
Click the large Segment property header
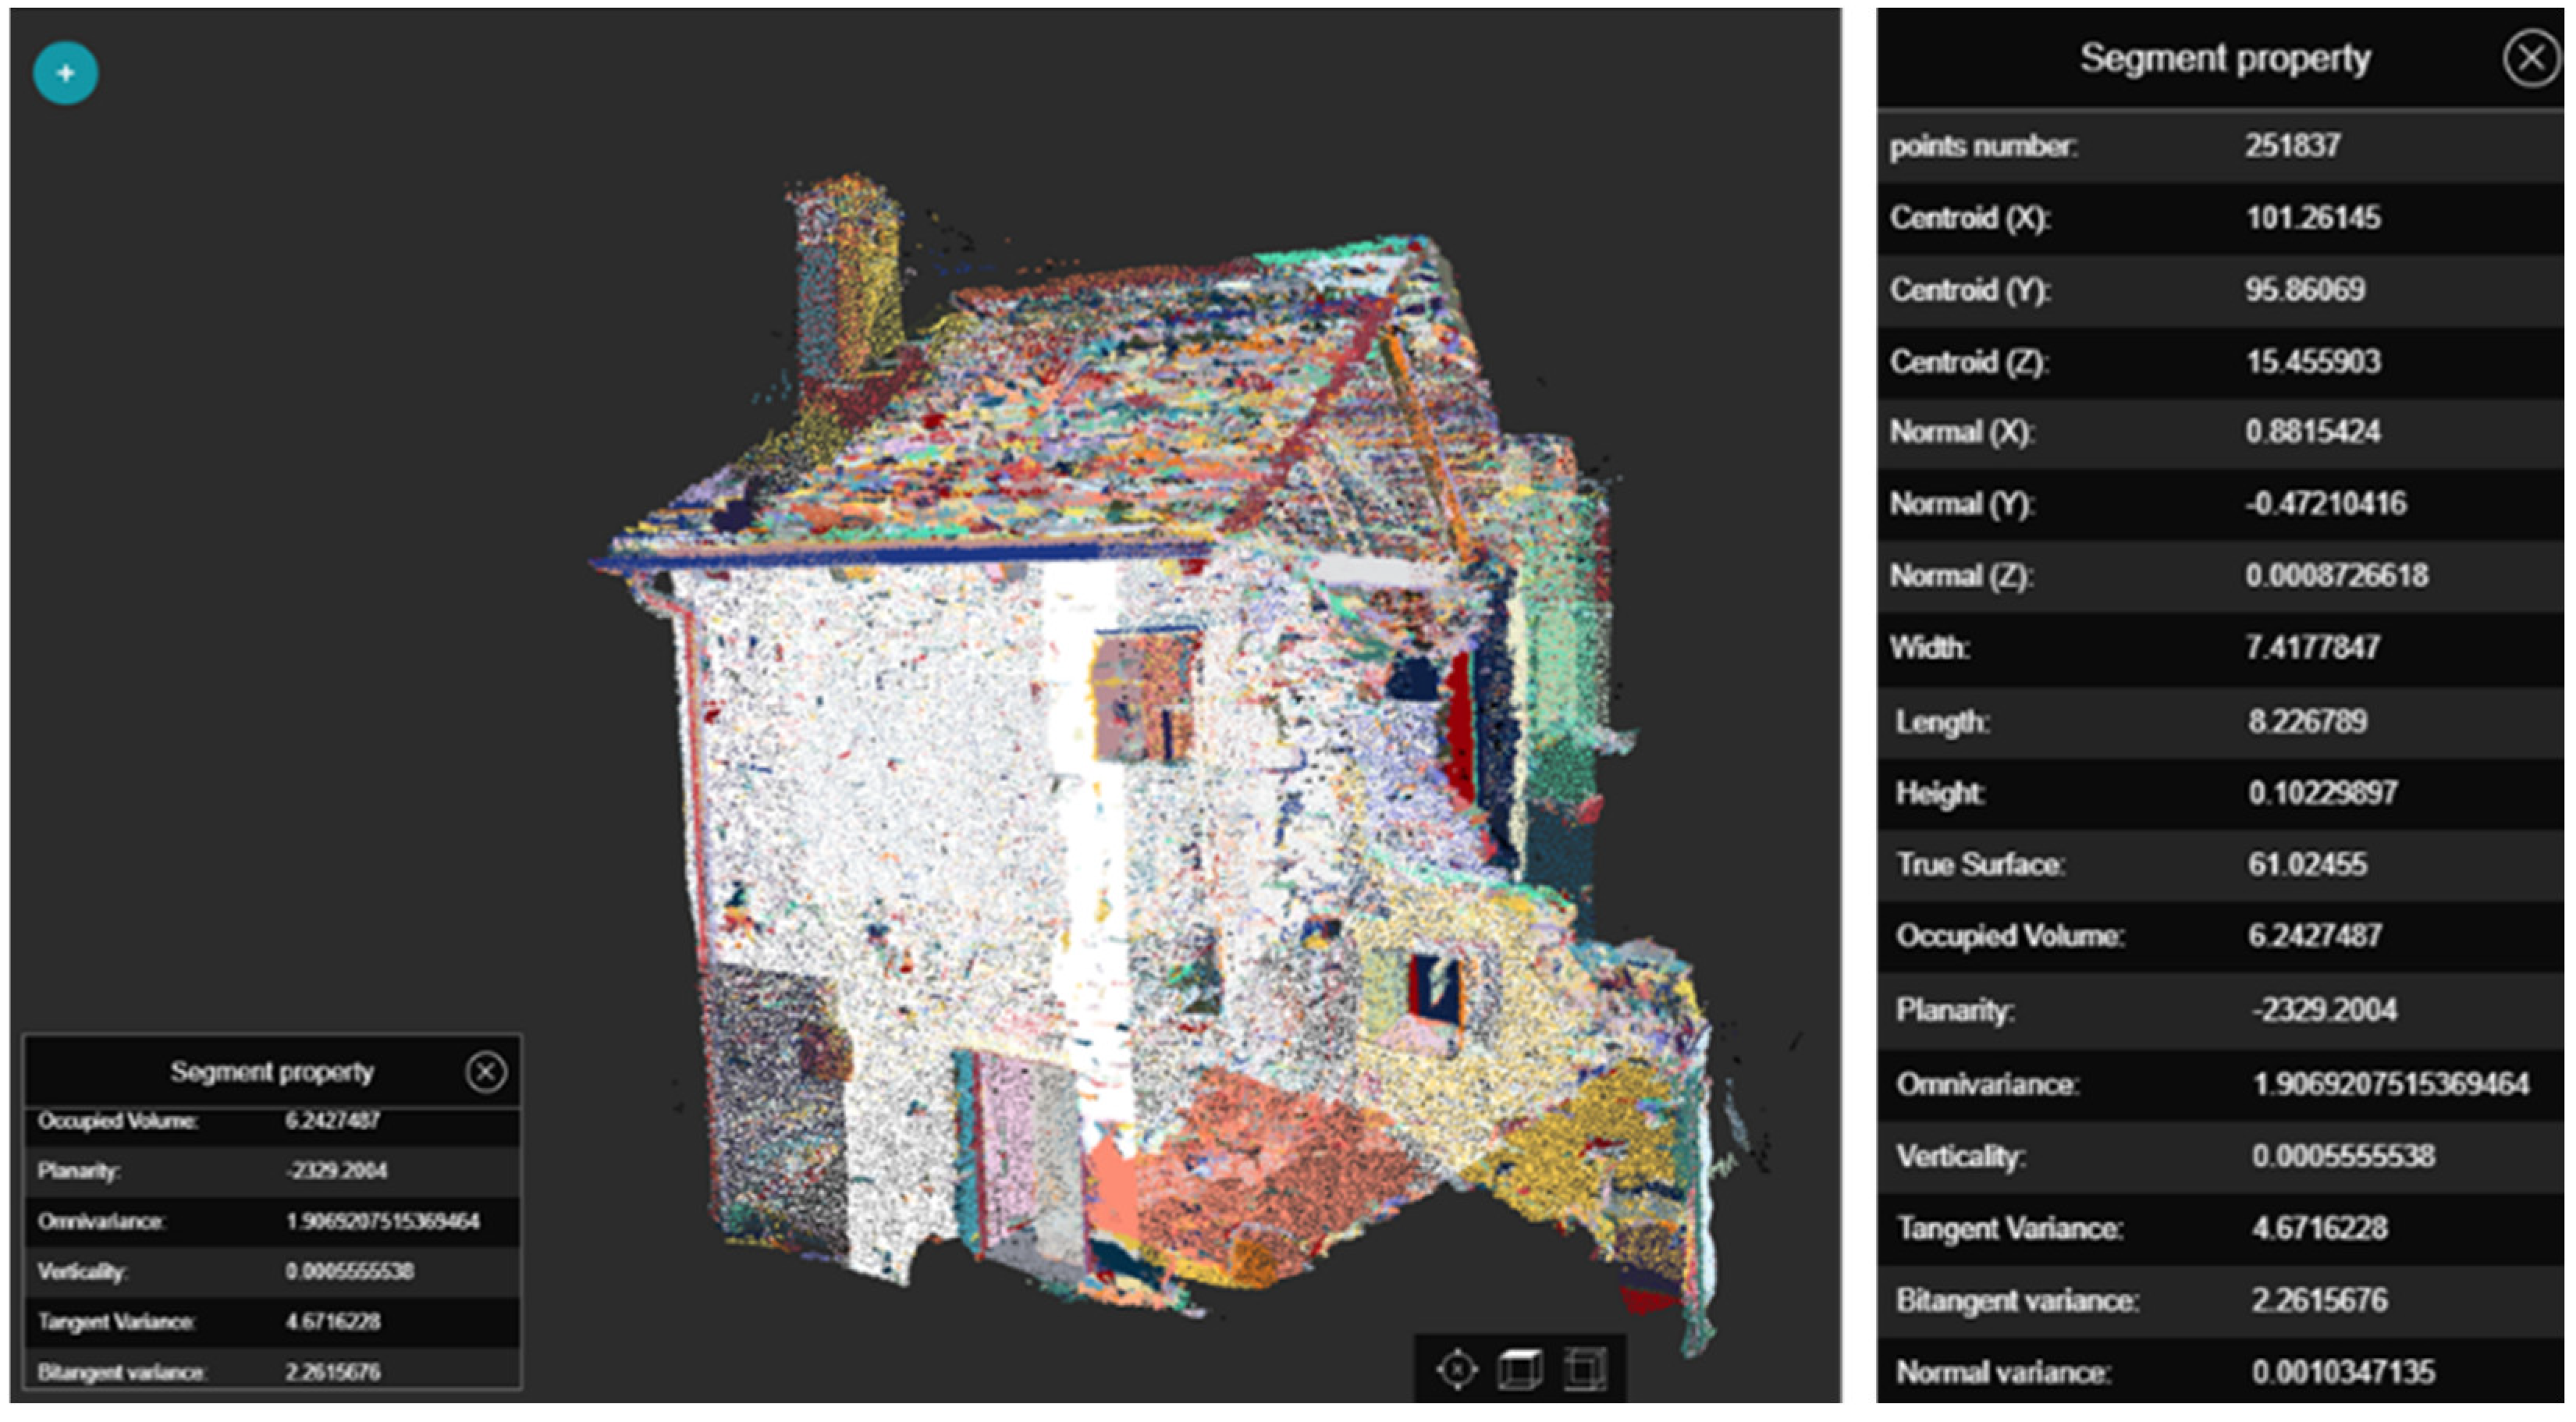pos(2224,59)
